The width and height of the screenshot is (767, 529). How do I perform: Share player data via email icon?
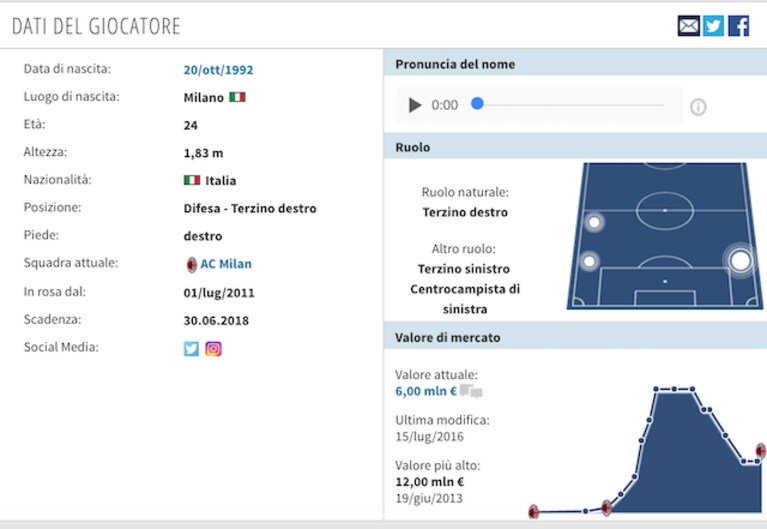(689, 26)
